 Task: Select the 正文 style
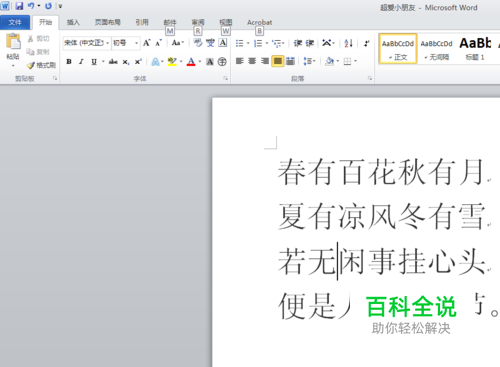coord(398,49)
